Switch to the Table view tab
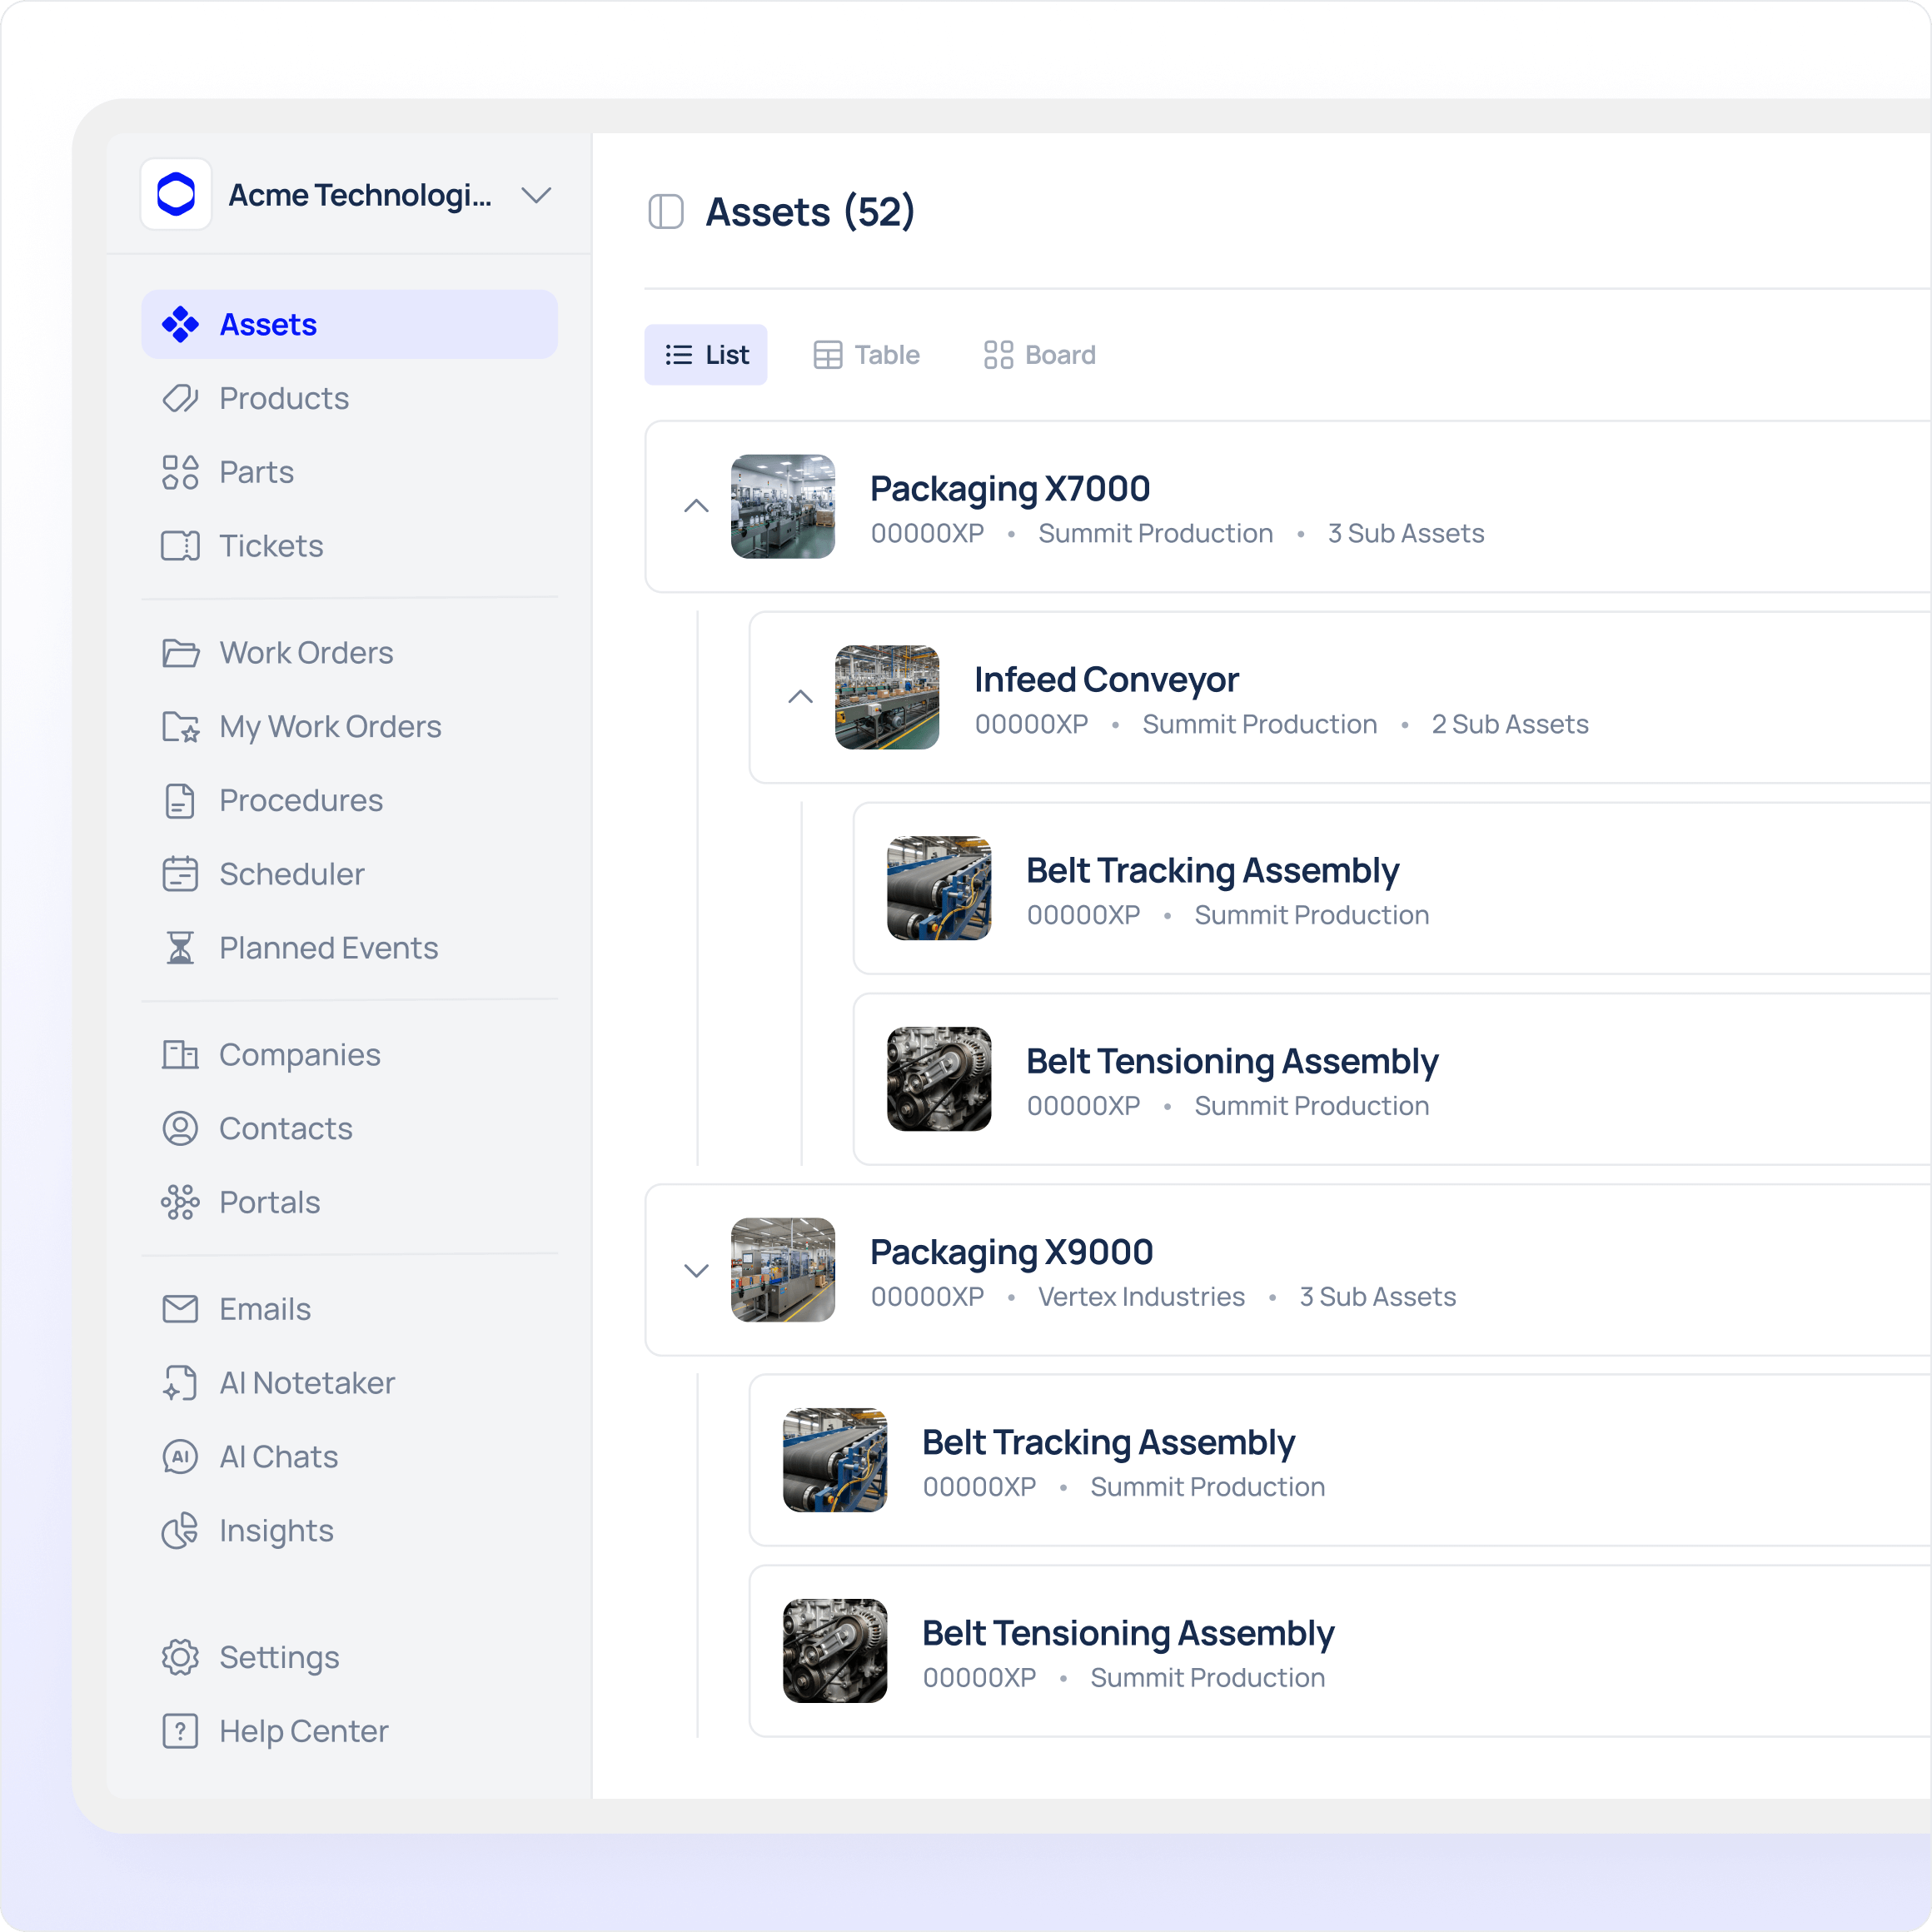 pyautogui.click(x=866, y=355)
